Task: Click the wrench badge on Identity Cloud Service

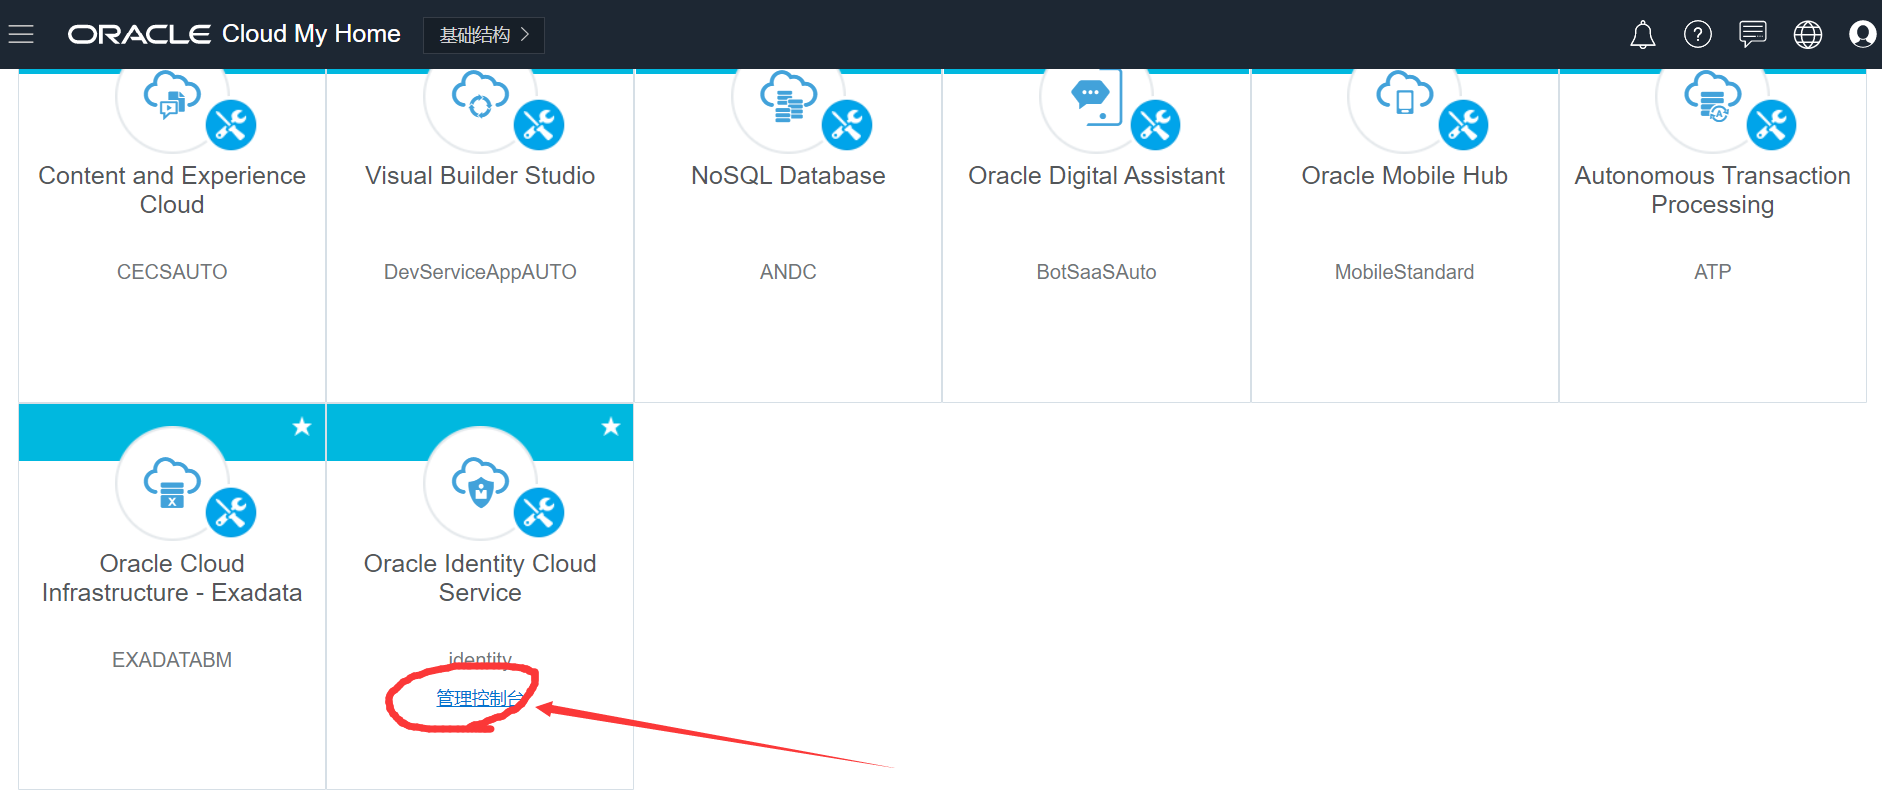Action: pos(539,512)
